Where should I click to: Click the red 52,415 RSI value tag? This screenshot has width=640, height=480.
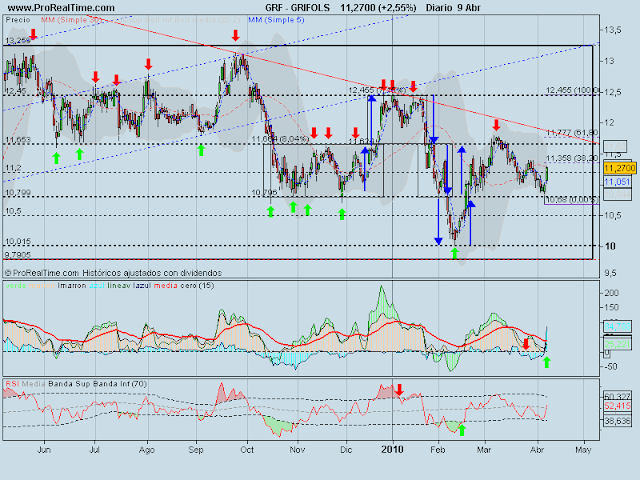coord(617,406)
